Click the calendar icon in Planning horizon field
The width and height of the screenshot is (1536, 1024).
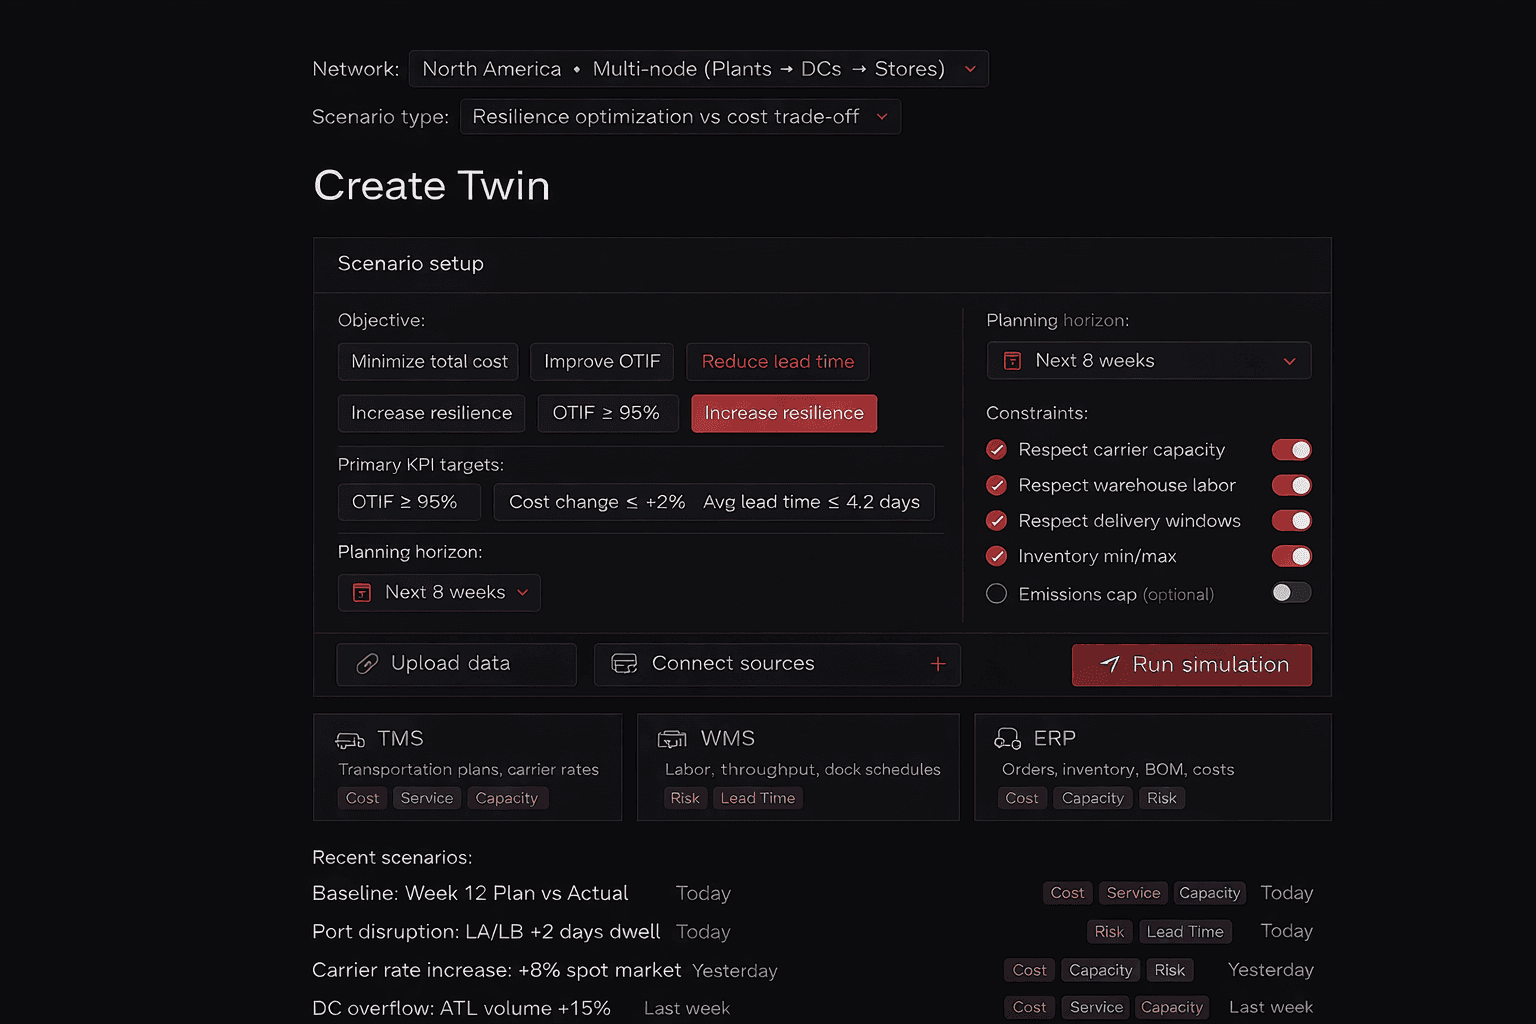coord(1013,360)
